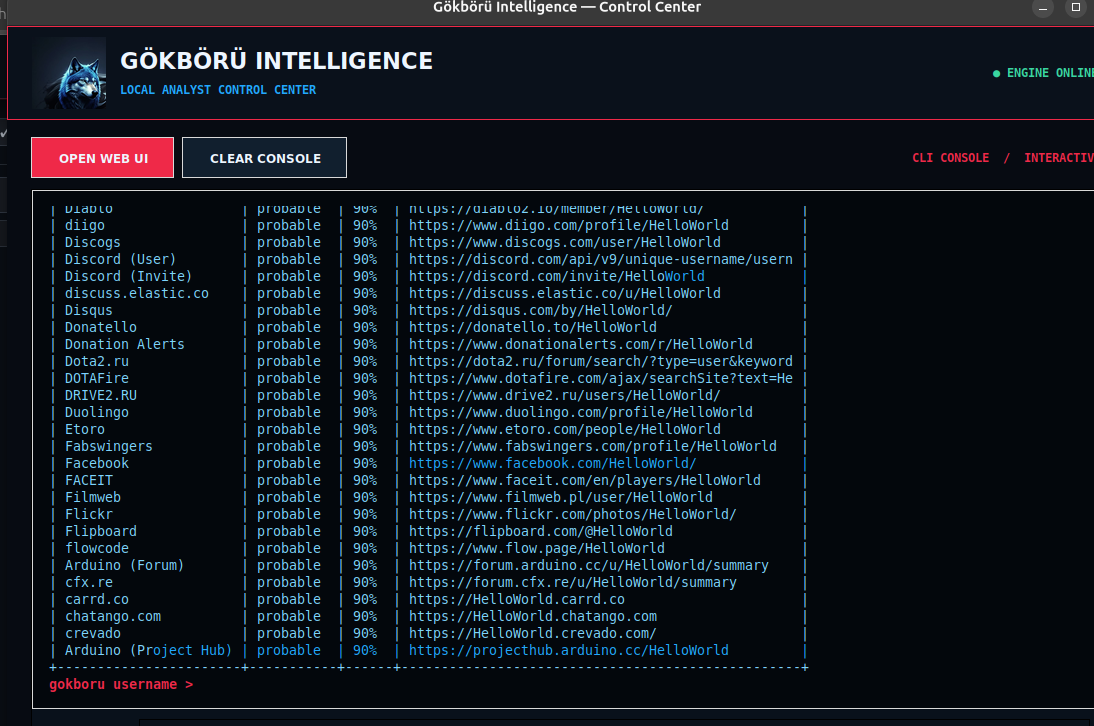Open the diigo profile URL
This screenshot has height=726, width=1094.
(x=569, y=225)
